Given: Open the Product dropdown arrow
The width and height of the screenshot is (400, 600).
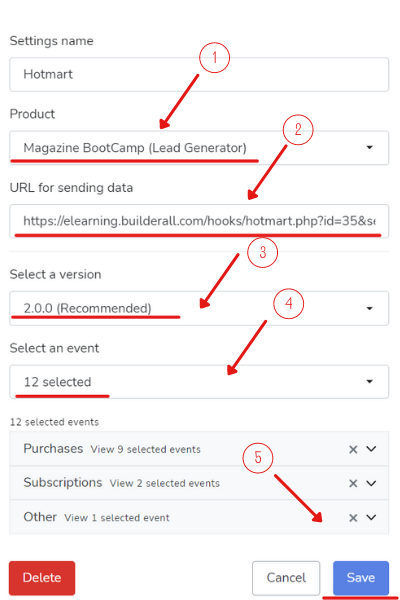Looking at the screenshot, I should pos(369,147).
